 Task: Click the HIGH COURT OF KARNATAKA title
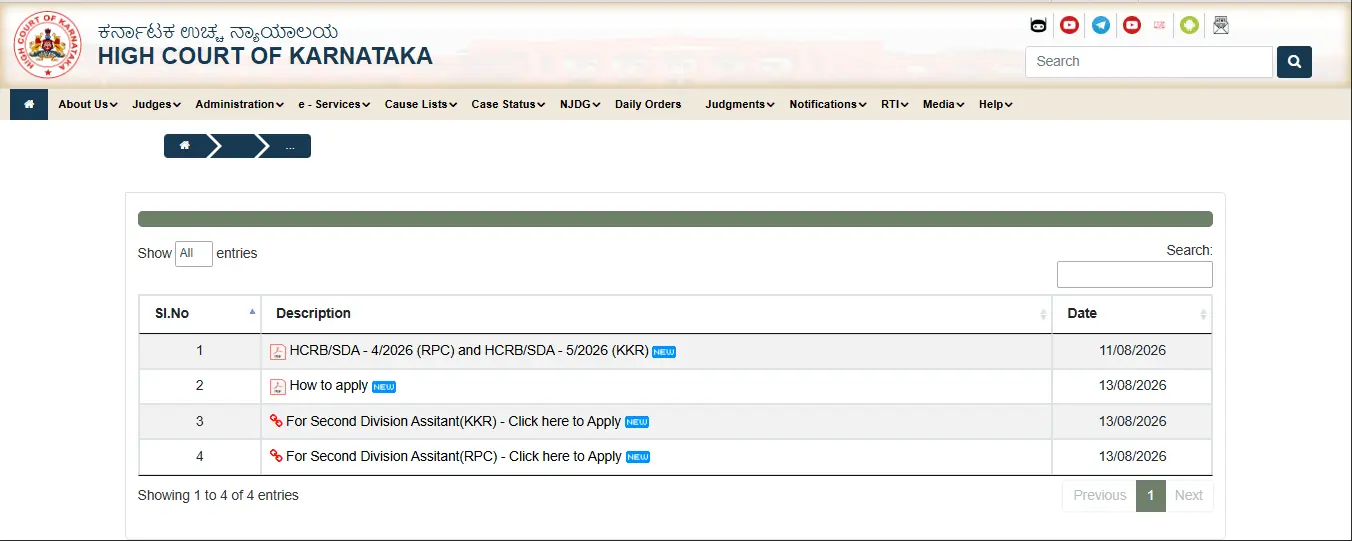pos(265,56)
